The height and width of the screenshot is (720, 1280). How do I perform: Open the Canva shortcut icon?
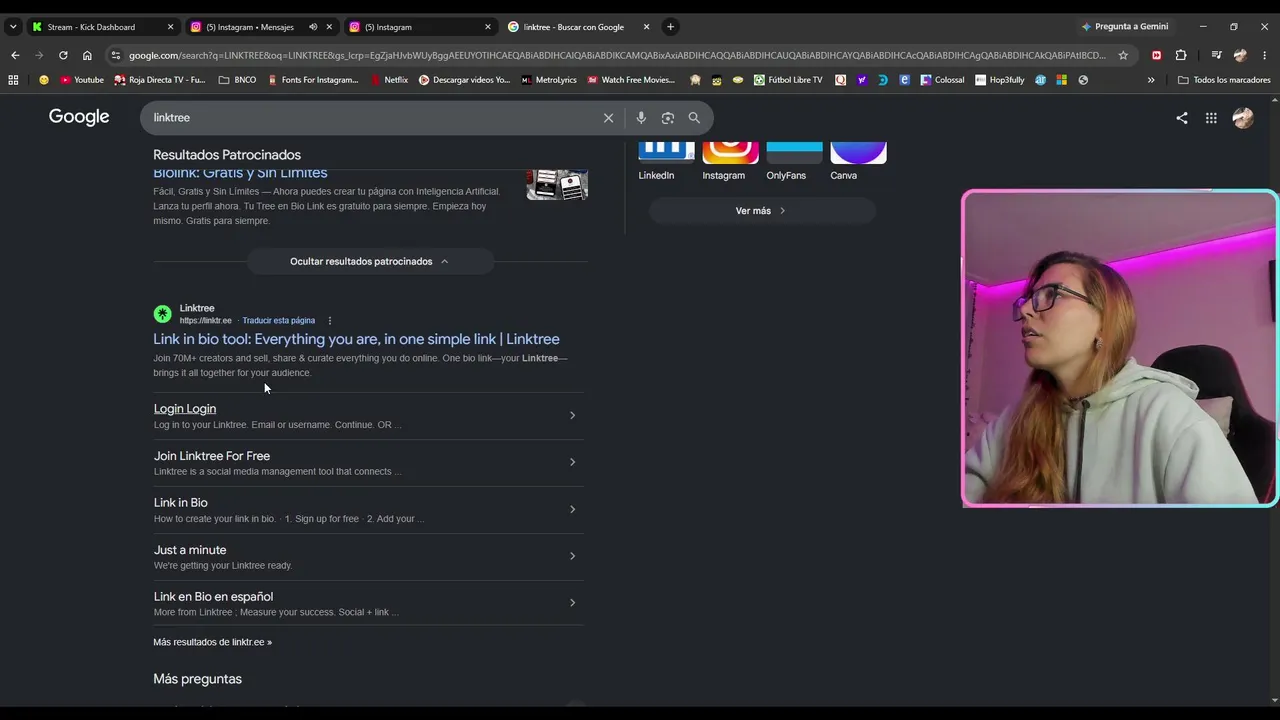[x=858, y=152]
